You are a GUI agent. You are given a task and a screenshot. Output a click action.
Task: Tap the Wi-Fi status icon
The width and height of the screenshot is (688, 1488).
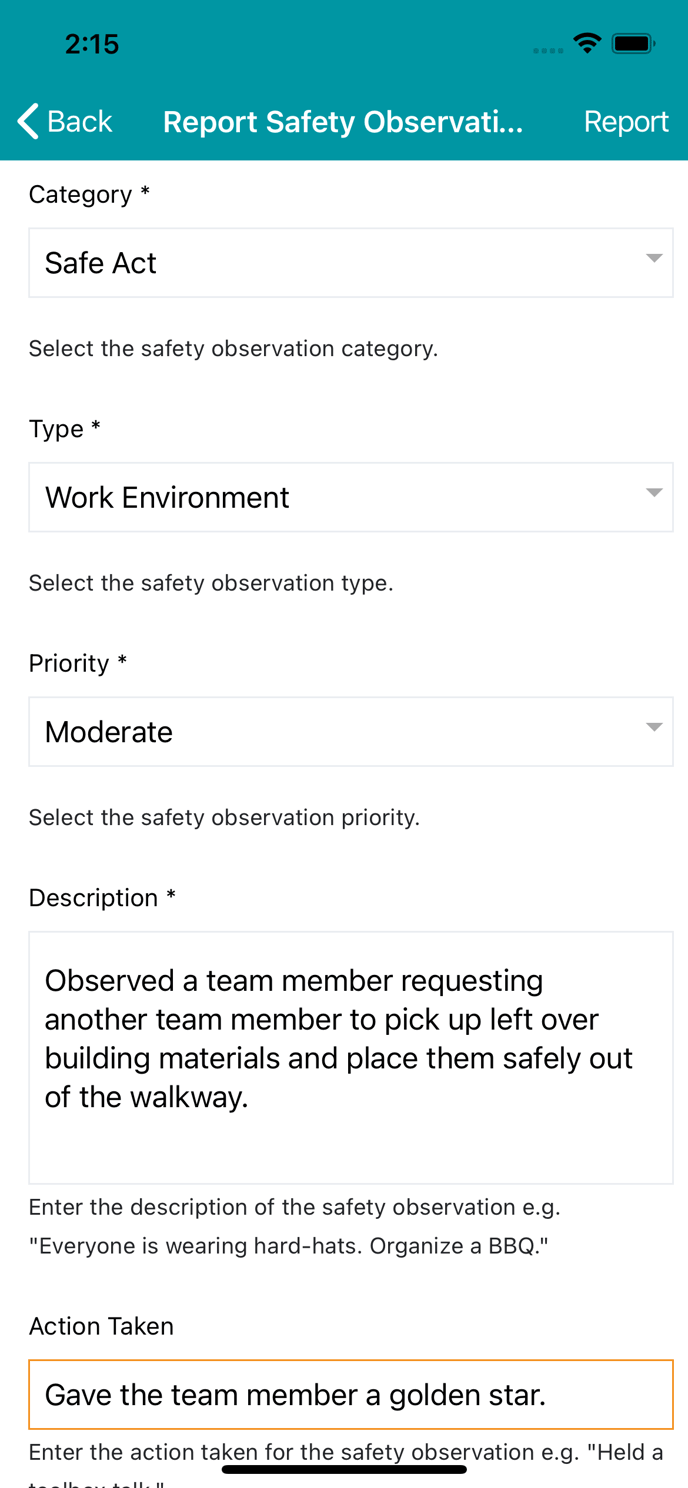tap(587, 43)
